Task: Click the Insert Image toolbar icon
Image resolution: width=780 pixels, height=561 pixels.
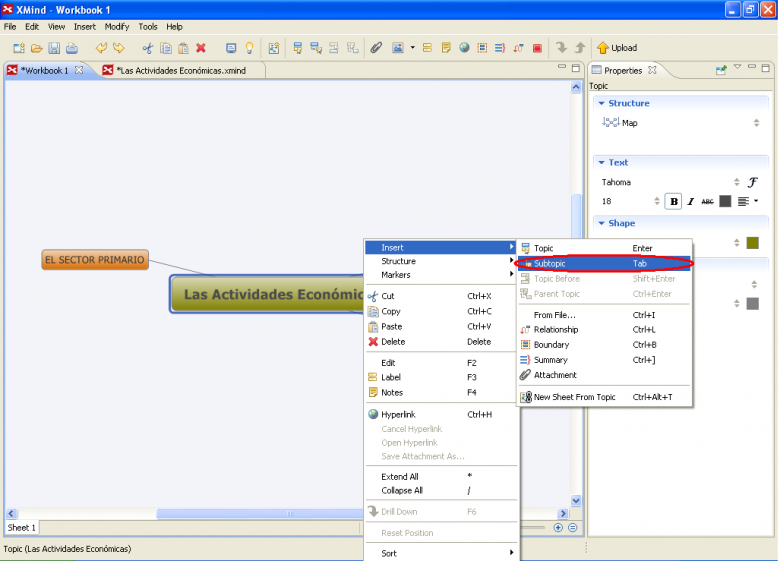Action: (397, 48)
